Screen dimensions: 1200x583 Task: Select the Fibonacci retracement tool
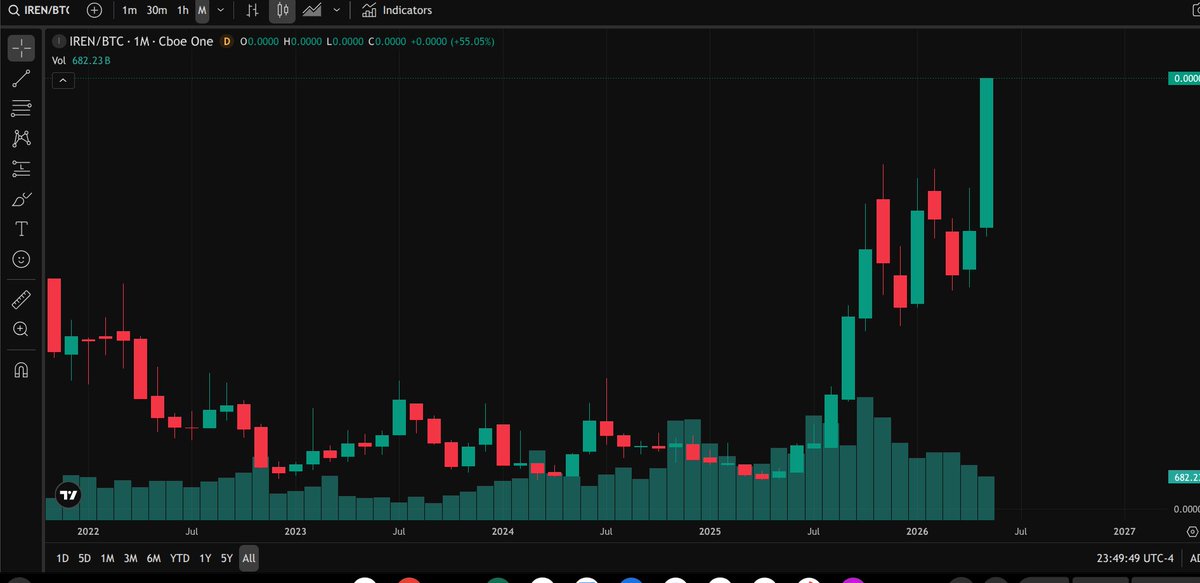(21, 108)
